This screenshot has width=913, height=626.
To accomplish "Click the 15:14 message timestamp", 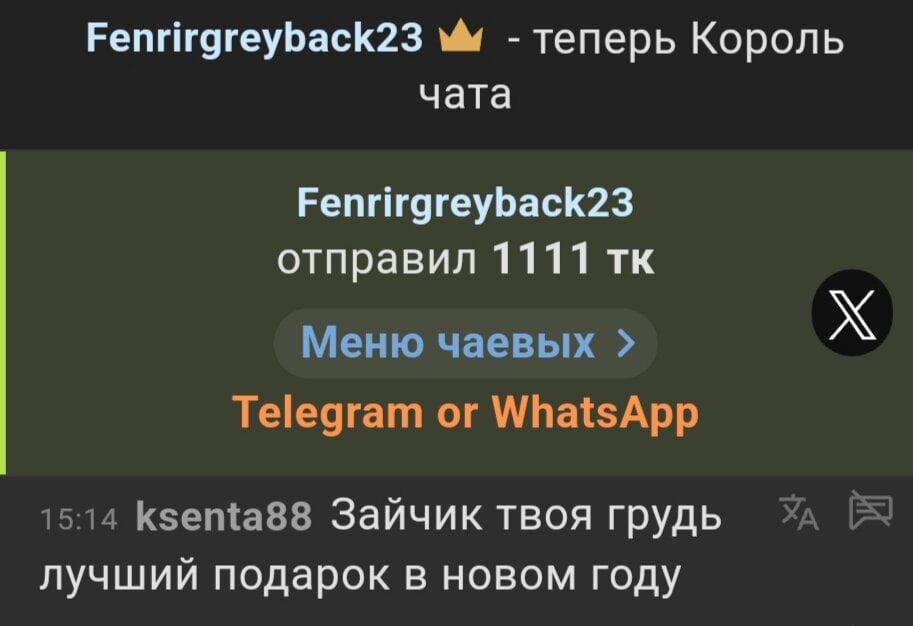I will (79, 519).
